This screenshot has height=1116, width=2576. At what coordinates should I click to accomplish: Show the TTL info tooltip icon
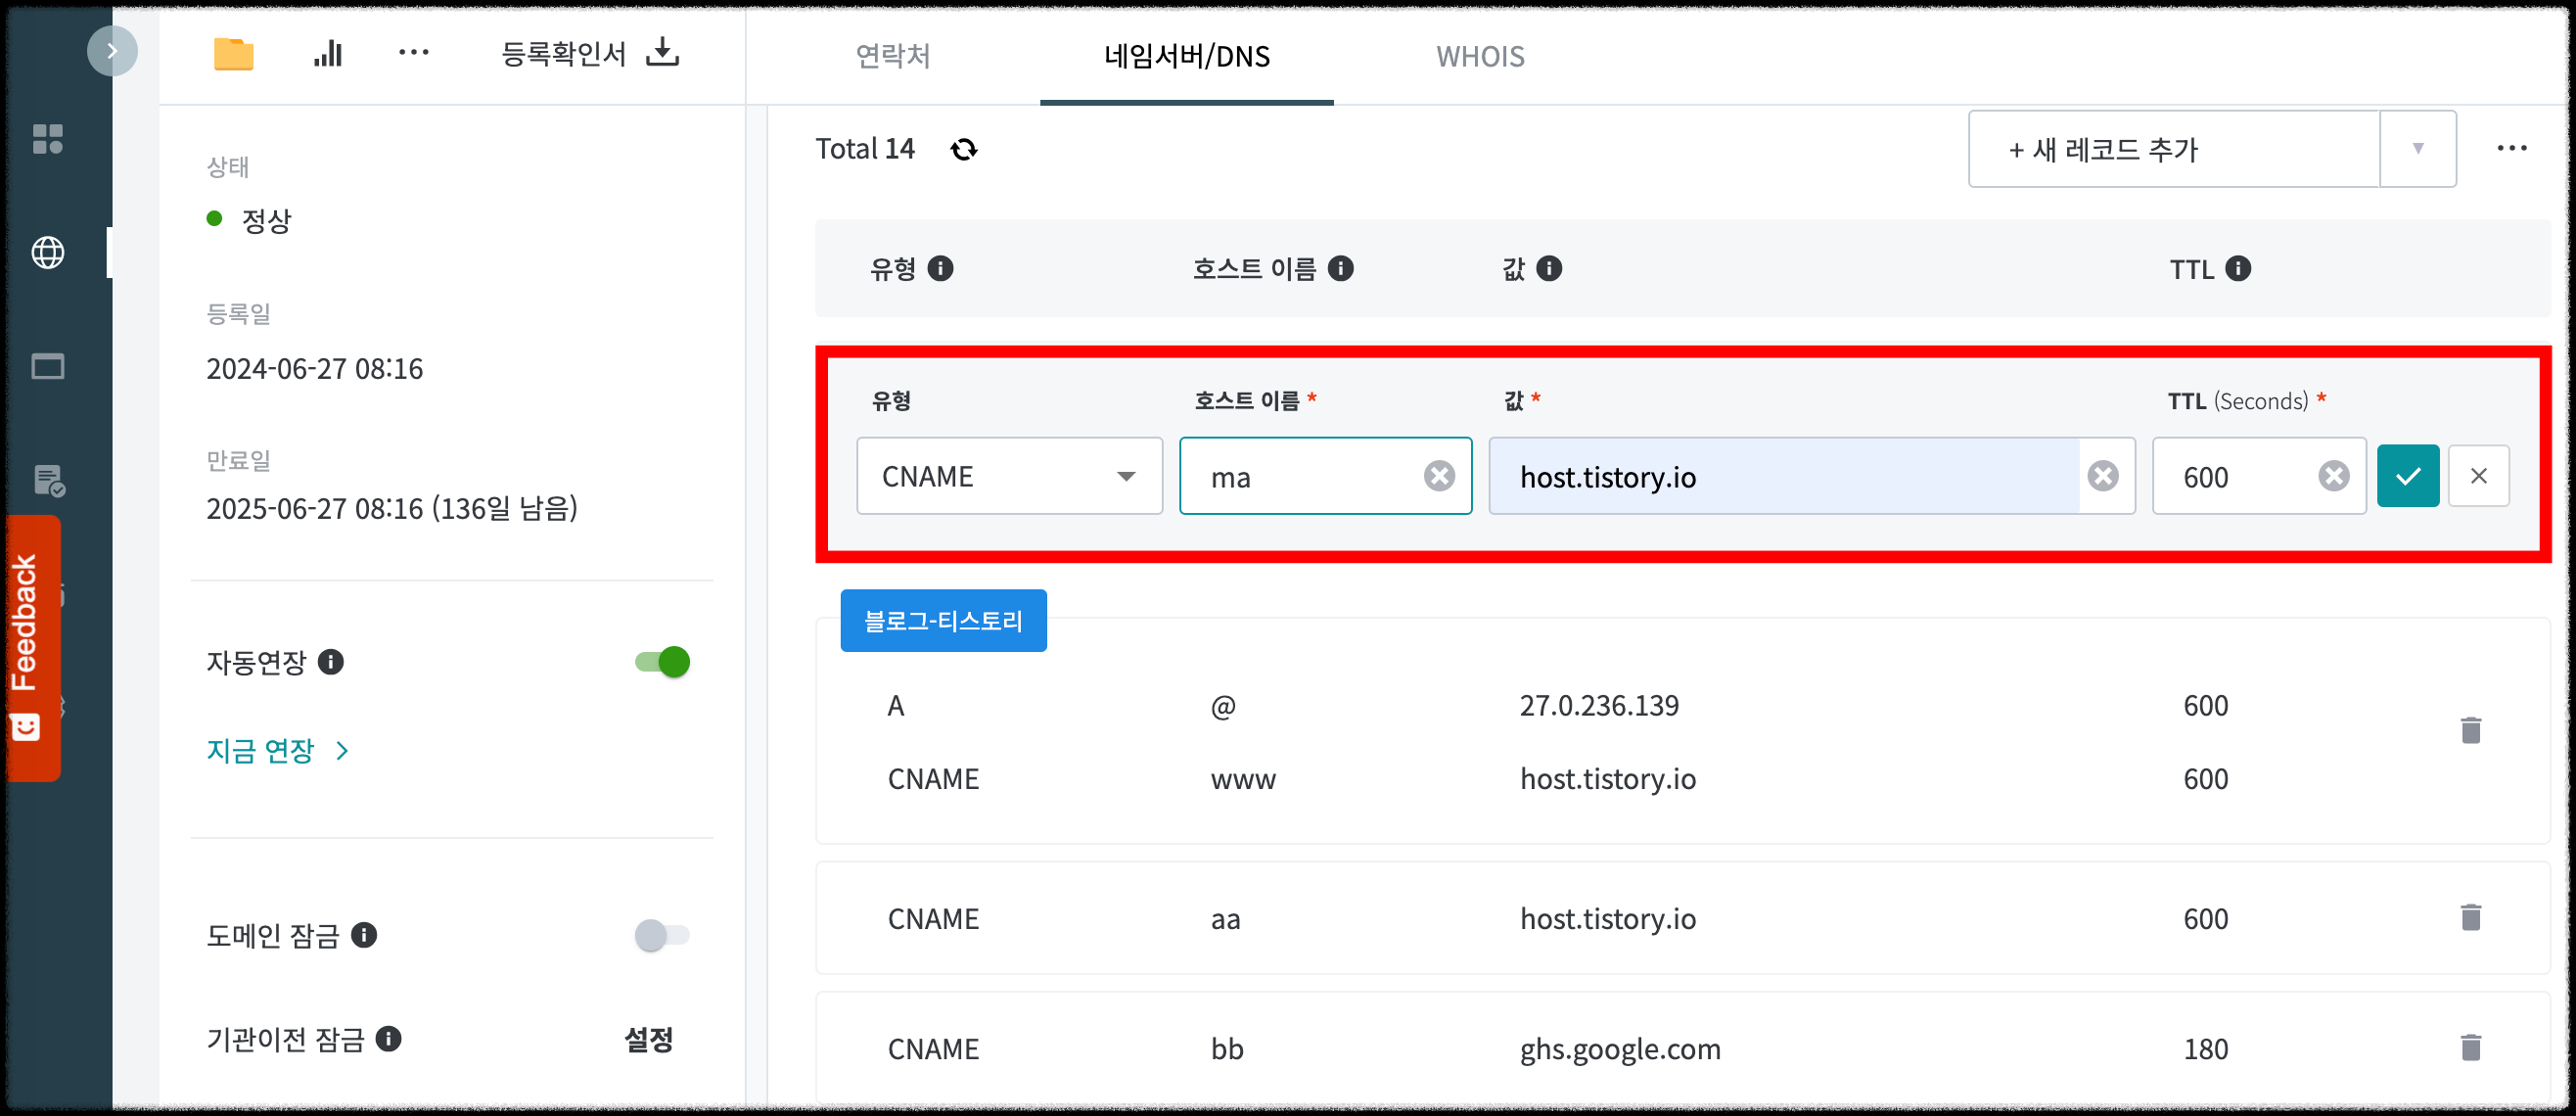click(x=2238, y=268)
